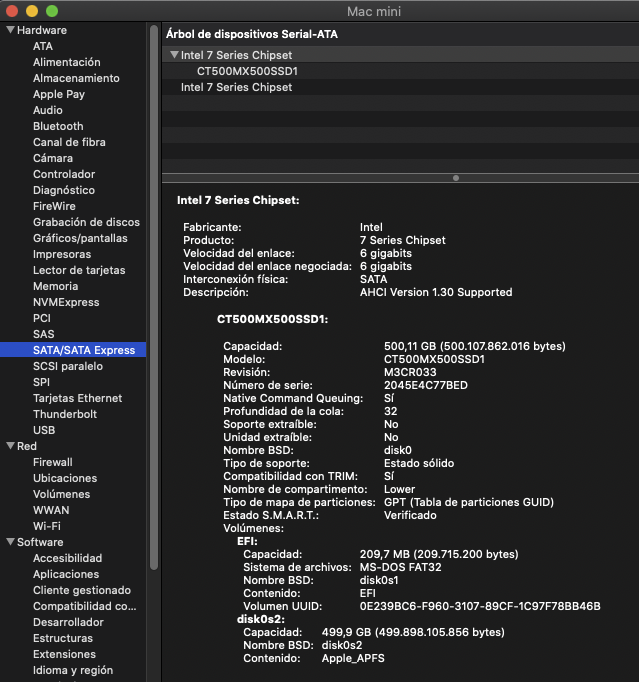
Task: Open Wi-Fi in the sidebar
Action: pyautogui.click(x=47, y=526)
